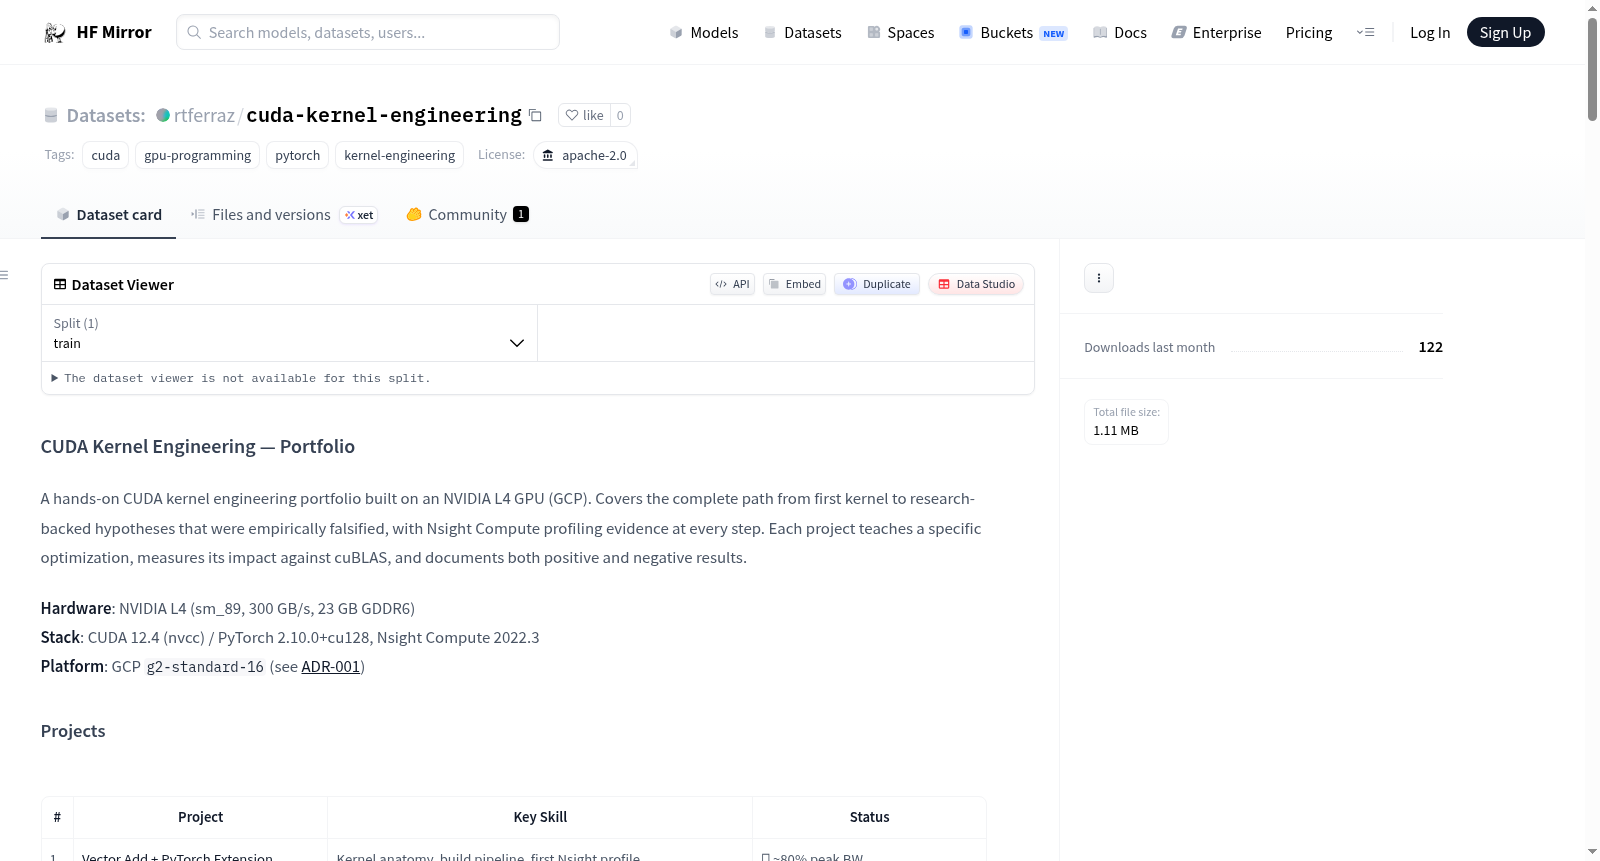
Task: Click the apache-2.0 license icon
Action: click(x=548, y=155)
